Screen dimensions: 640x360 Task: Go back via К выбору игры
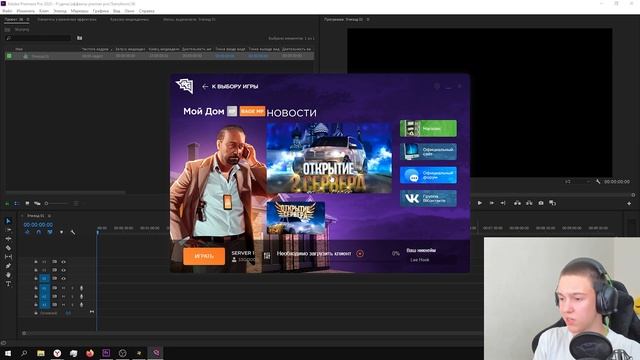click(x=230, y=87)
